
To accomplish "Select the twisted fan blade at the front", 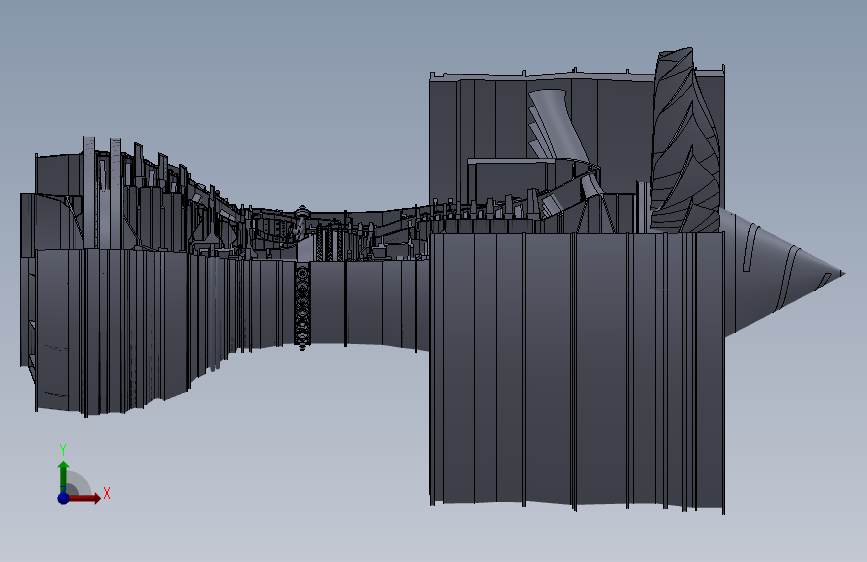I will 685,141.
